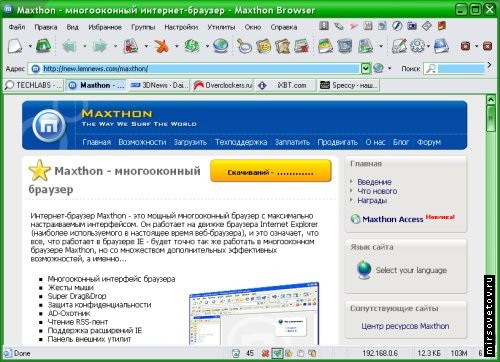Click the New Tab blank page icon
The height and width of the screenshot is (362, 500).
click(x=15, y=46)
